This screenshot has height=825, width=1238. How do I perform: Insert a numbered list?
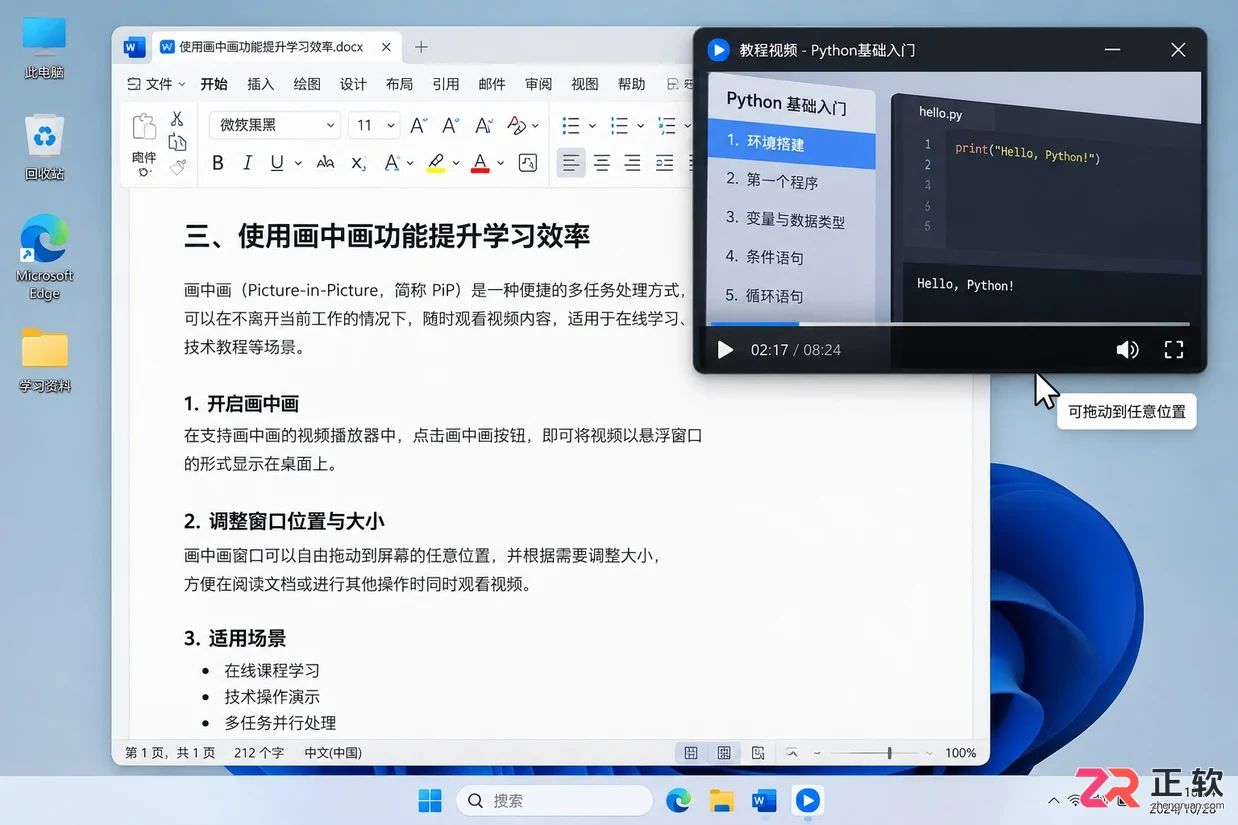point(619,125)
